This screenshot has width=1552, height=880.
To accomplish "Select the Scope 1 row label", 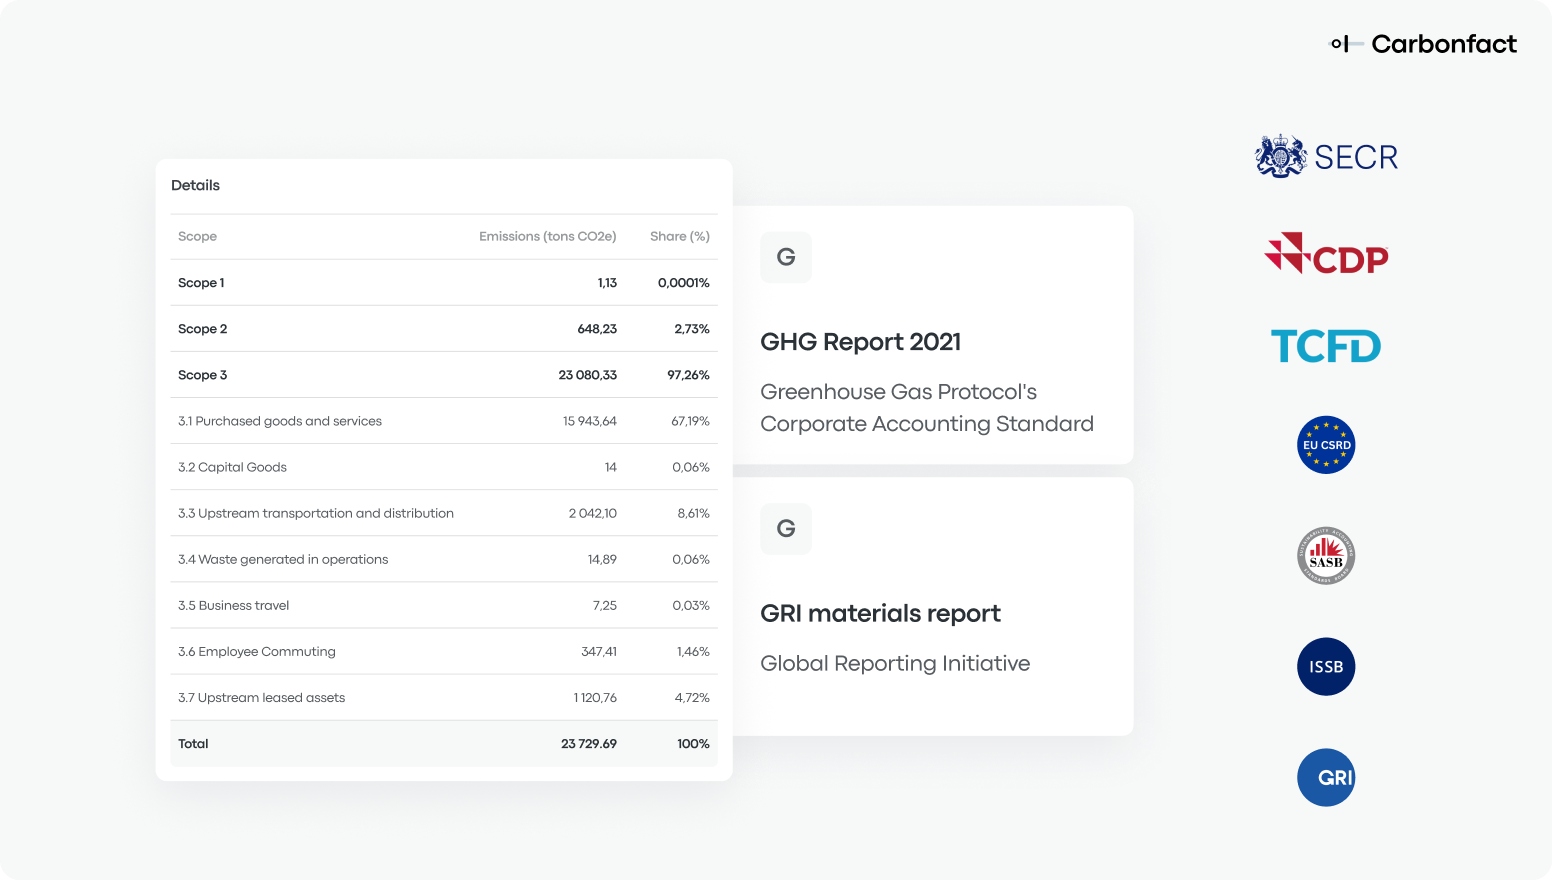I will (x=201, y=283).
